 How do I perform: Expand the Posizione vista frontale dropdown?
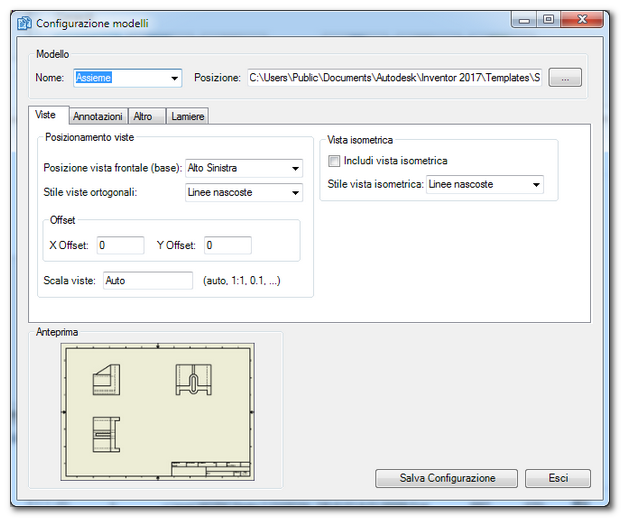point(244,168)
